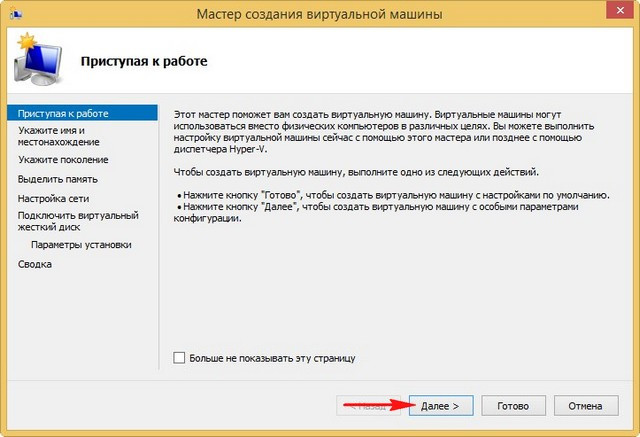The width and height of the screenshot is (640, 437).
Task: Cancel the wizard with 'Отмена'
Action: coord(586,406)
